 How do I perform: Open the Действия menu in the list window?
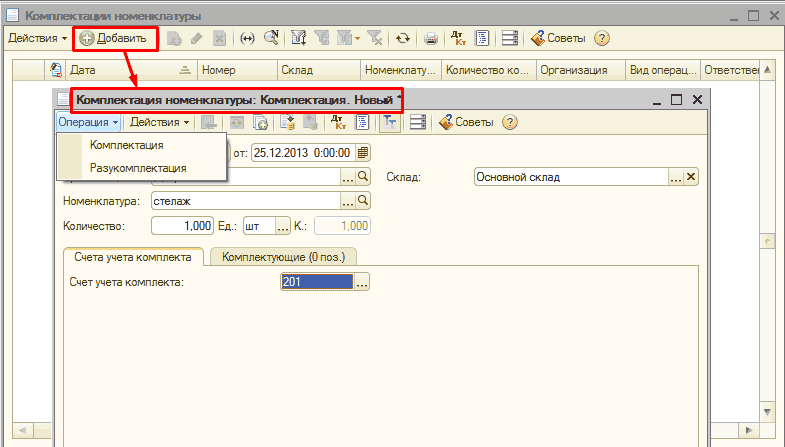[37, 39]
